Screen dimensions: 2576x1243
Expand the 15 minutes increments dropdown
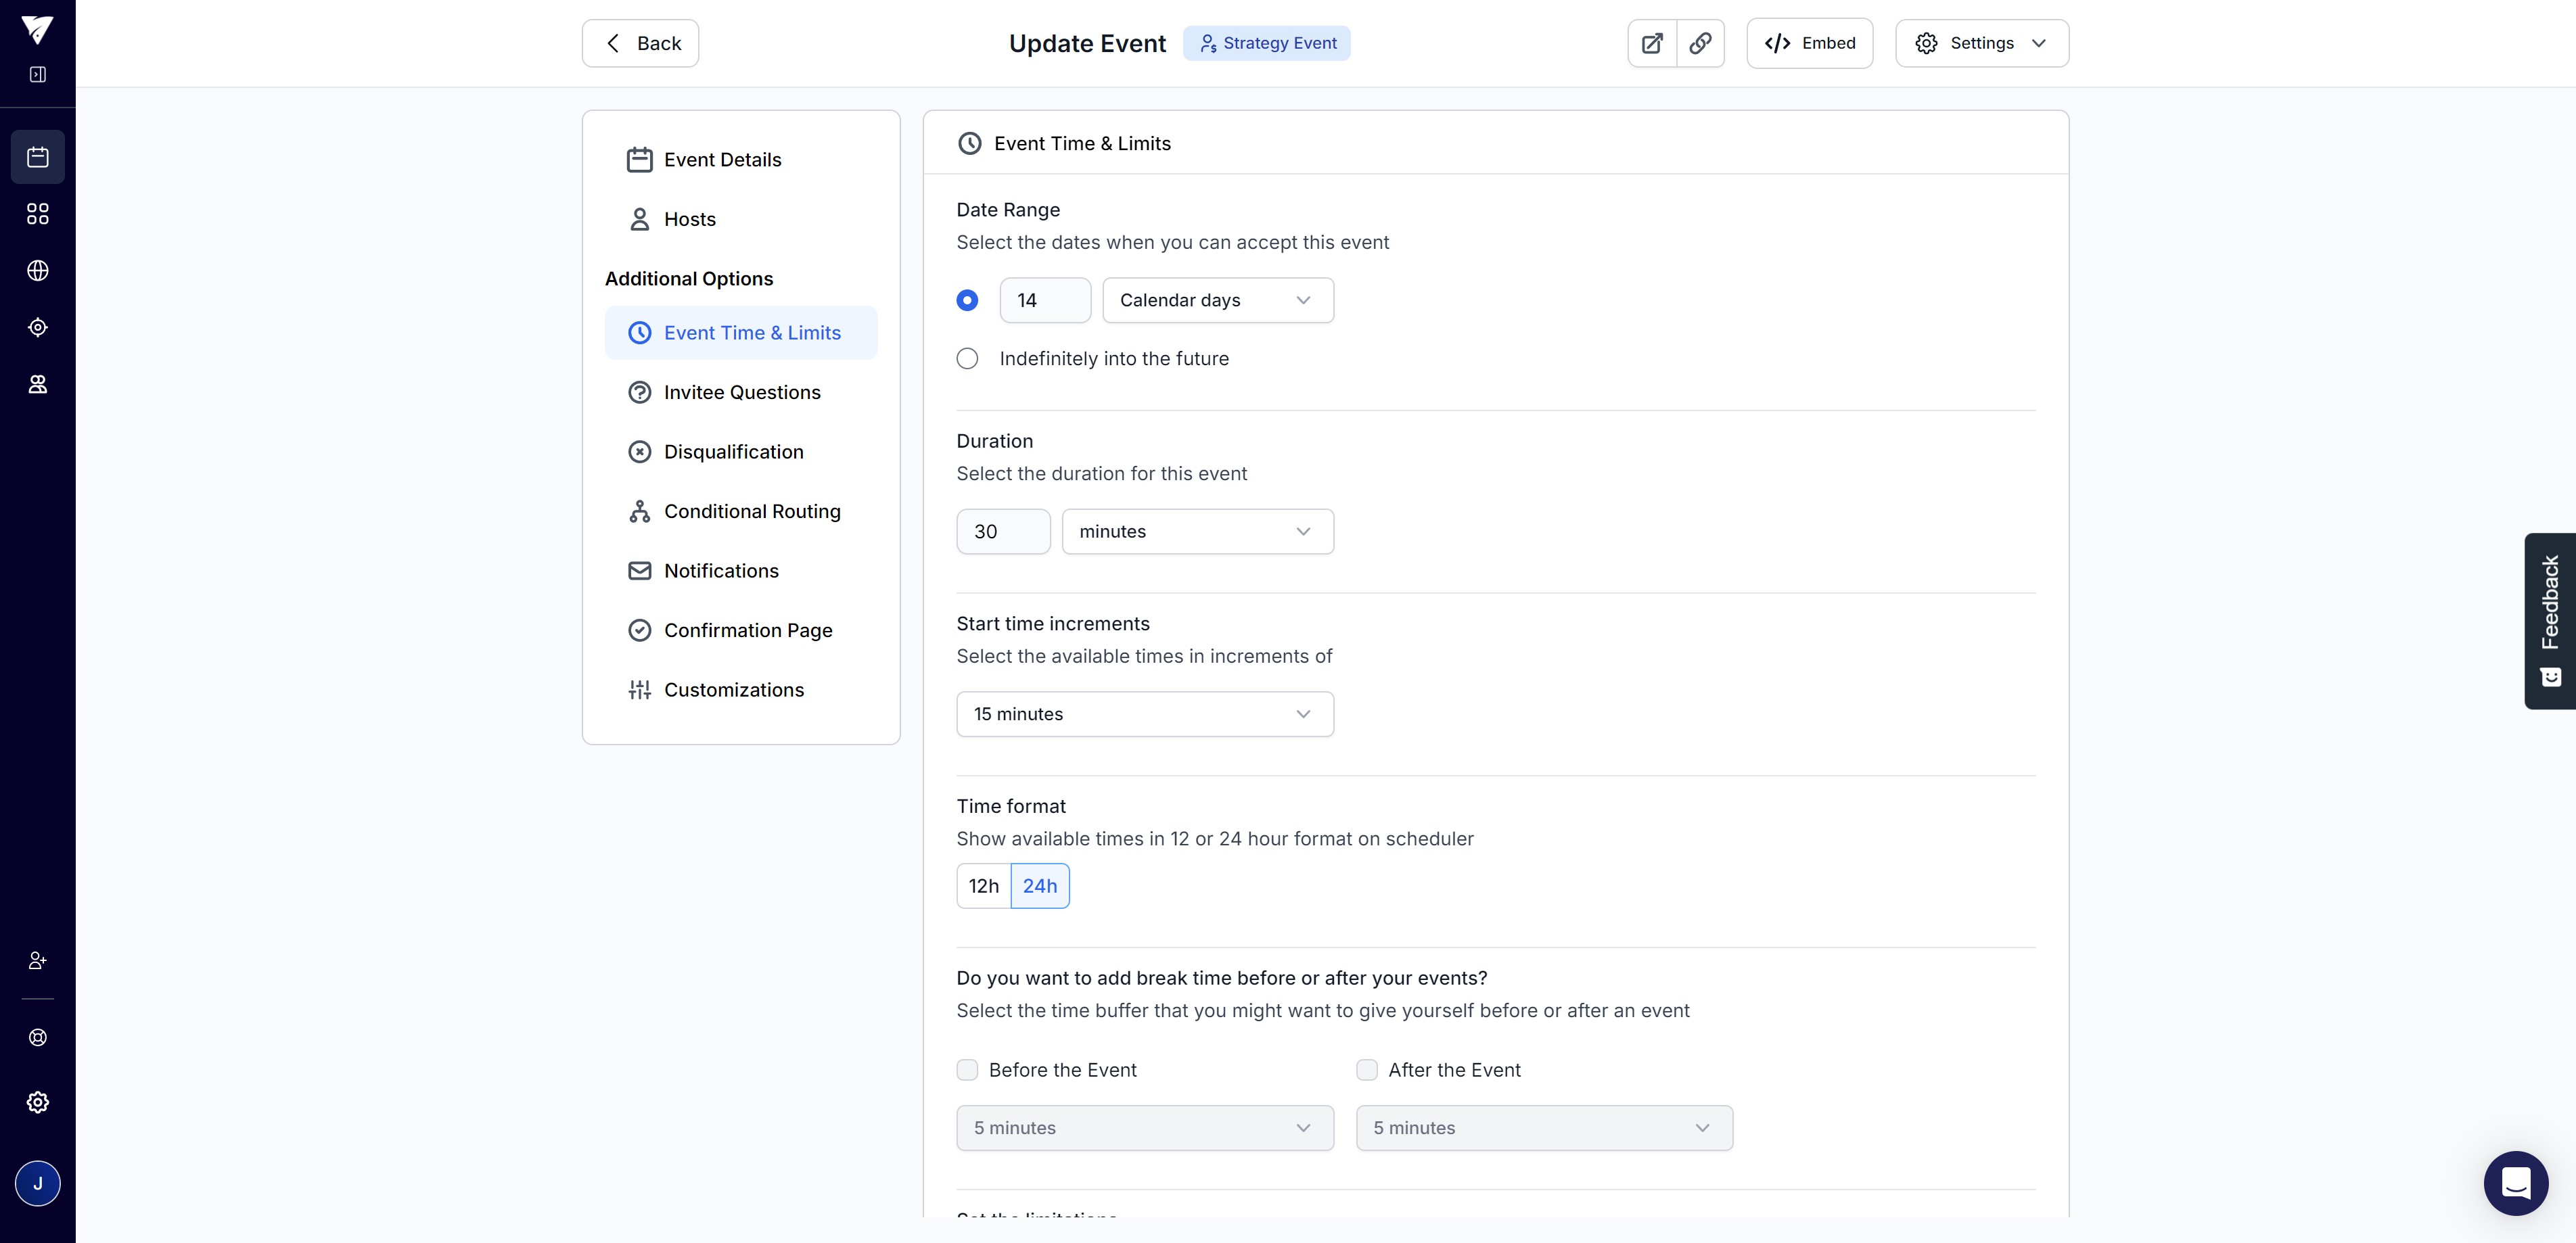(x=1144, y=714)
